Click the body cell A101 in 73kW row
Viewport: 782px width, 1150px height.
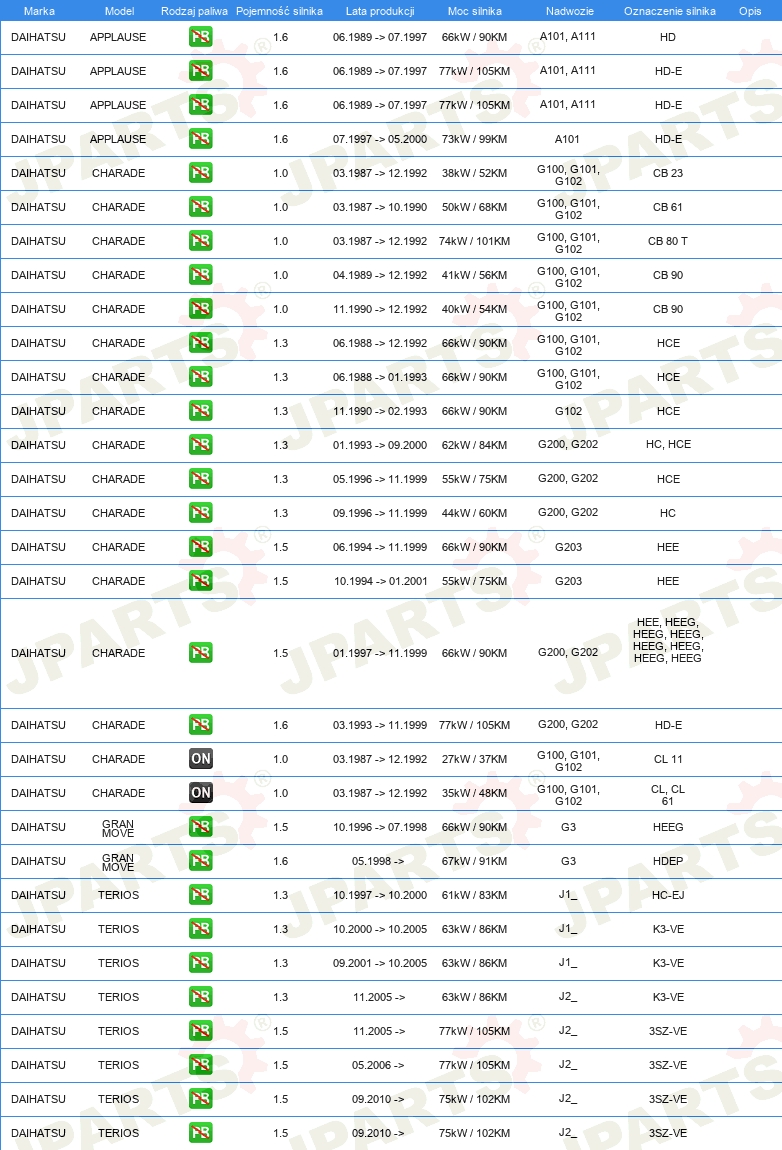point(567,139)
